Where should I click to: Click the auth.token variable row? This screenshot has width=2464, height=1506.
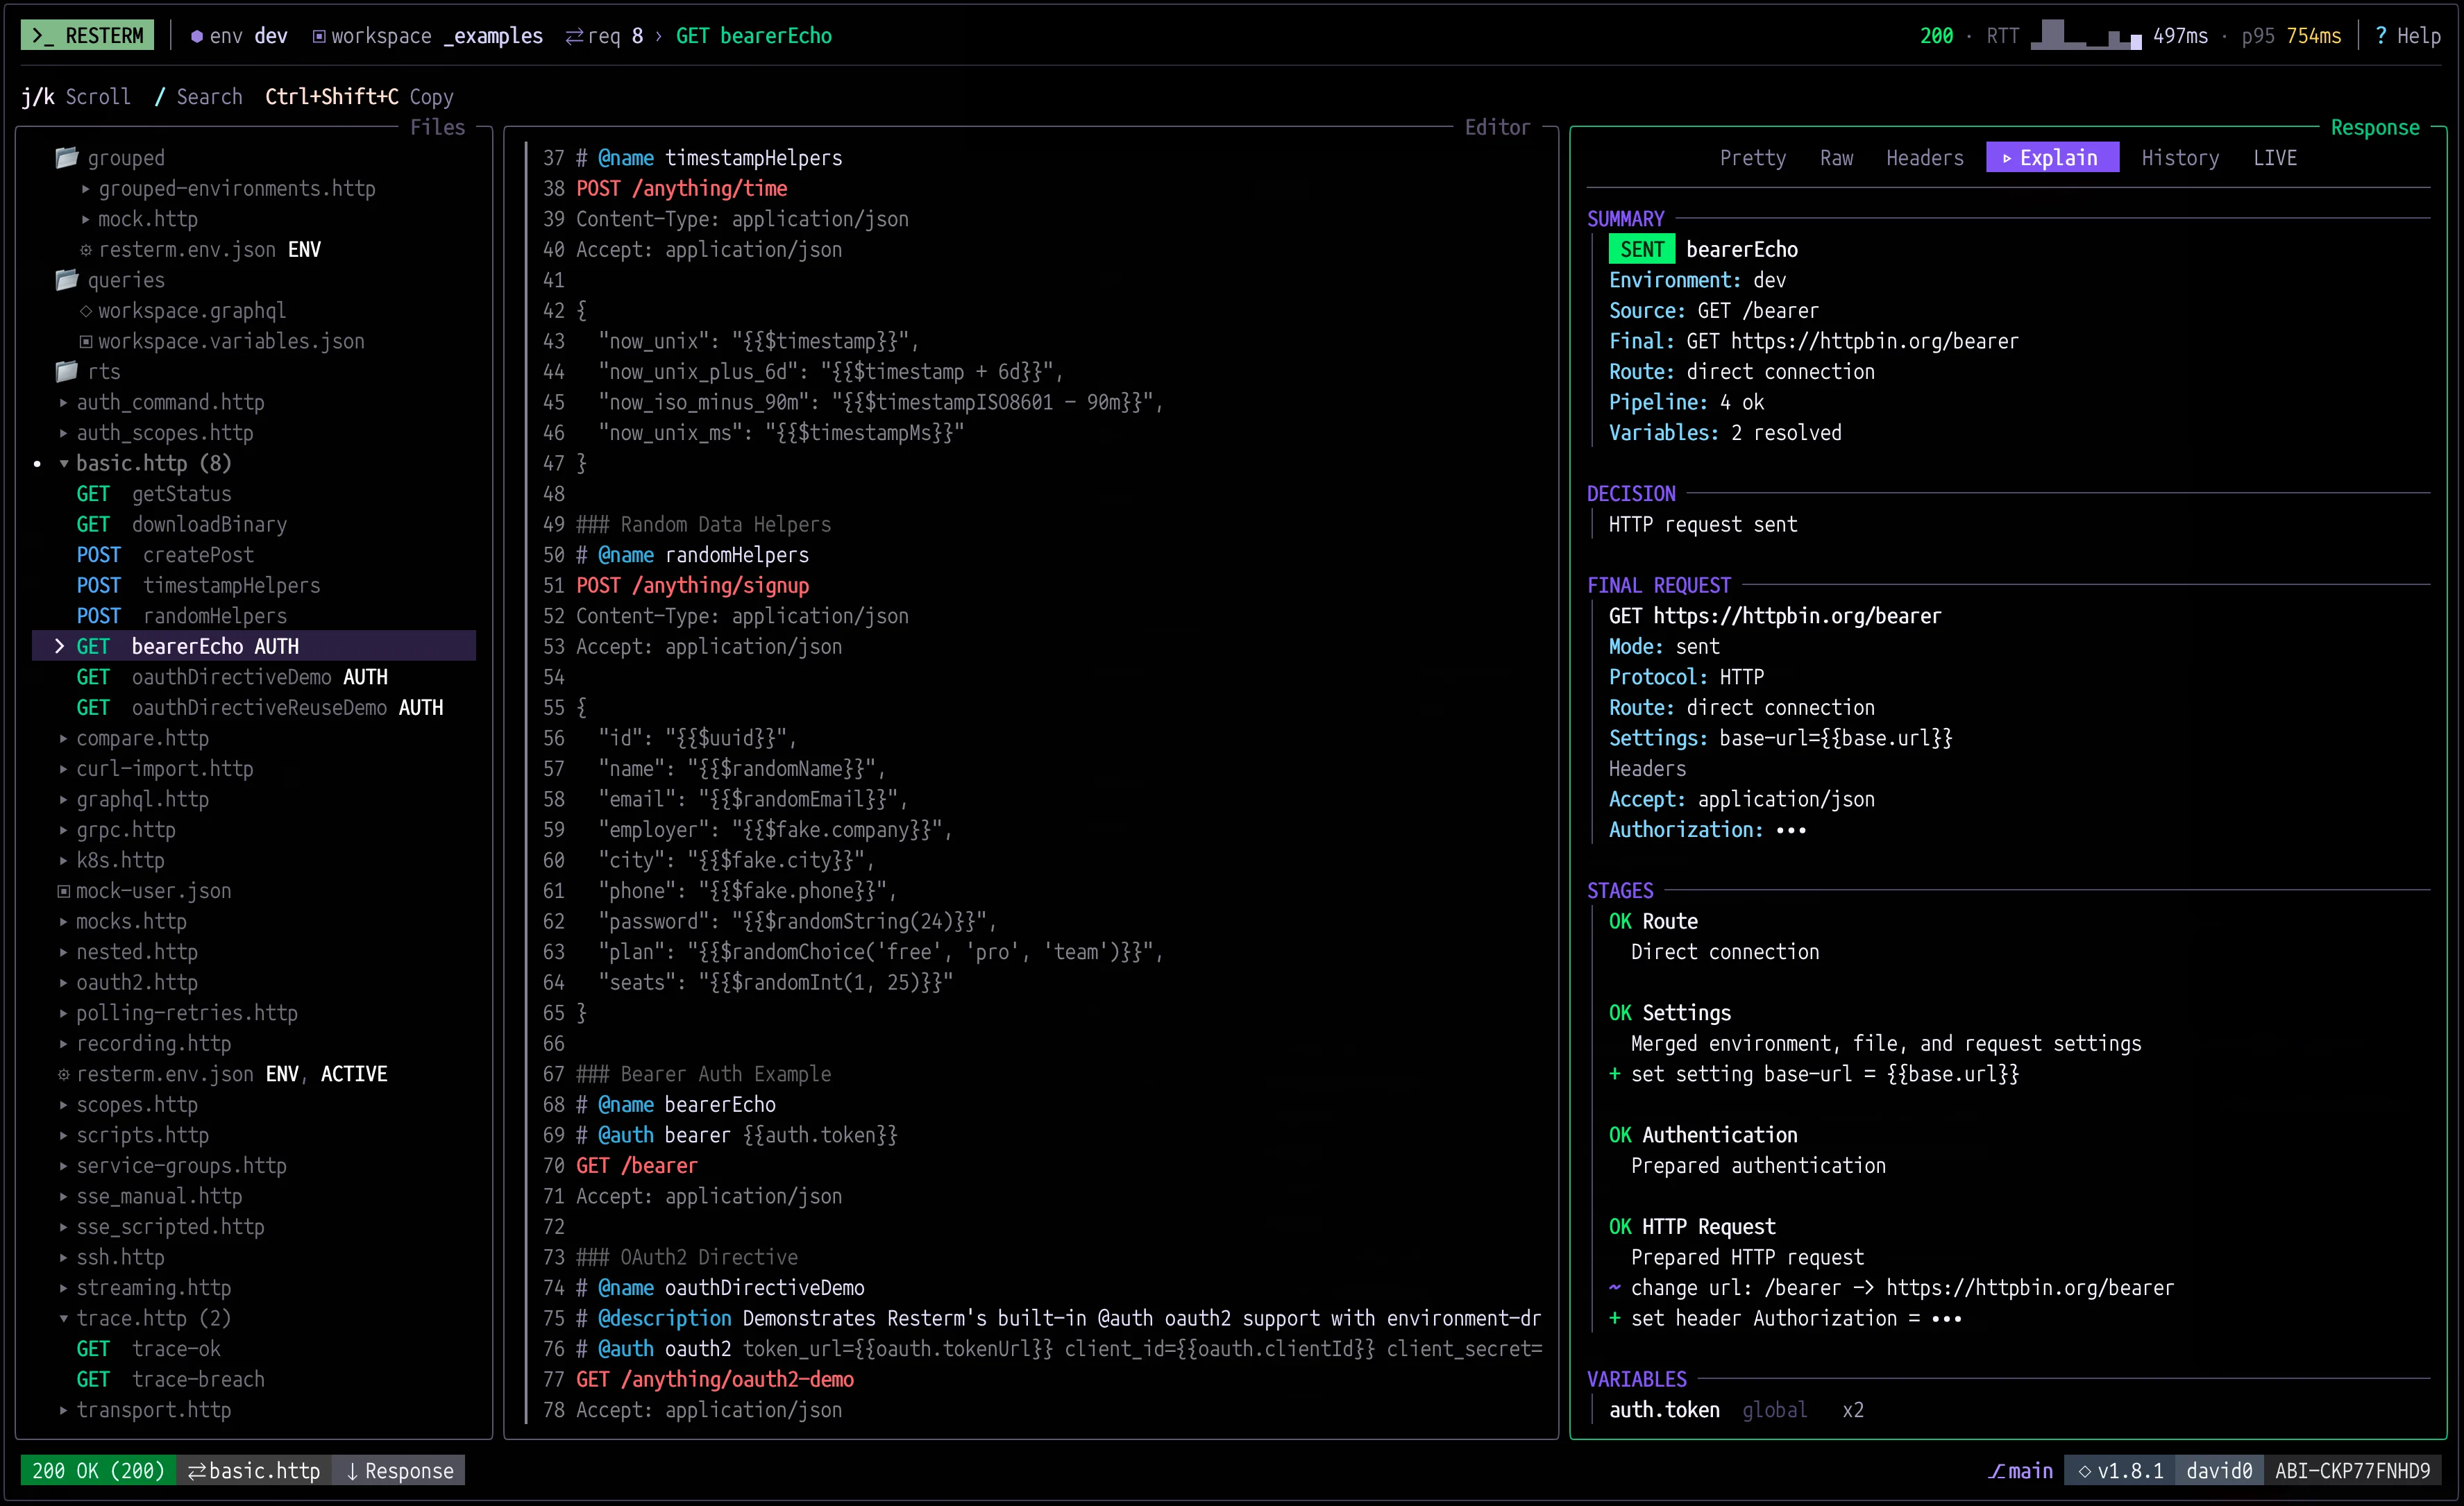pos(1736,1410)
